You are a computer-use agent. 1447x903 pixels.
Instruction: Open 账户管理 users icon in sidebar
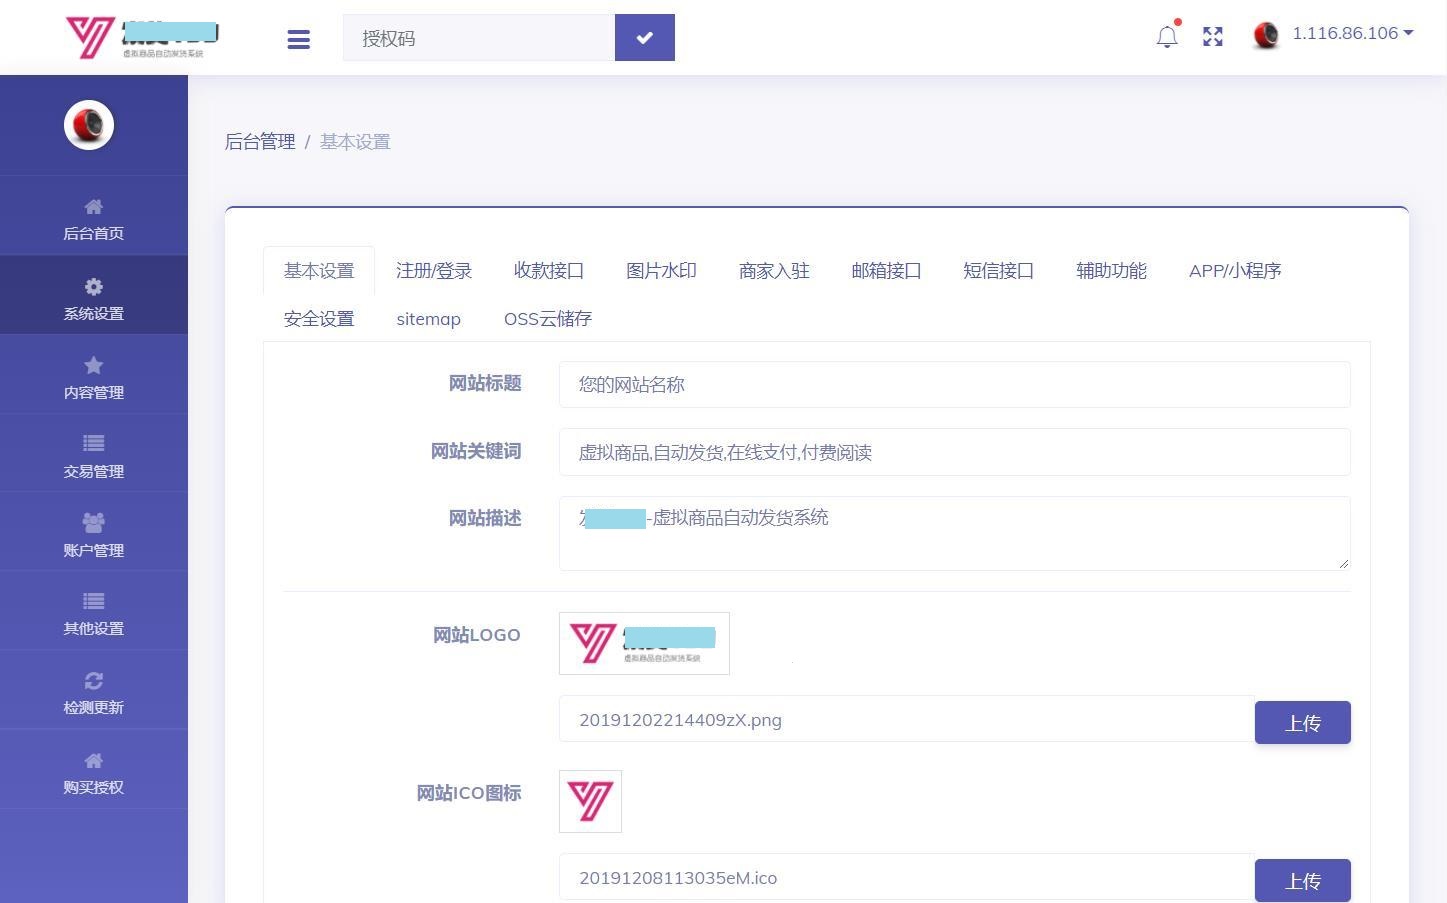pos(93,523)
